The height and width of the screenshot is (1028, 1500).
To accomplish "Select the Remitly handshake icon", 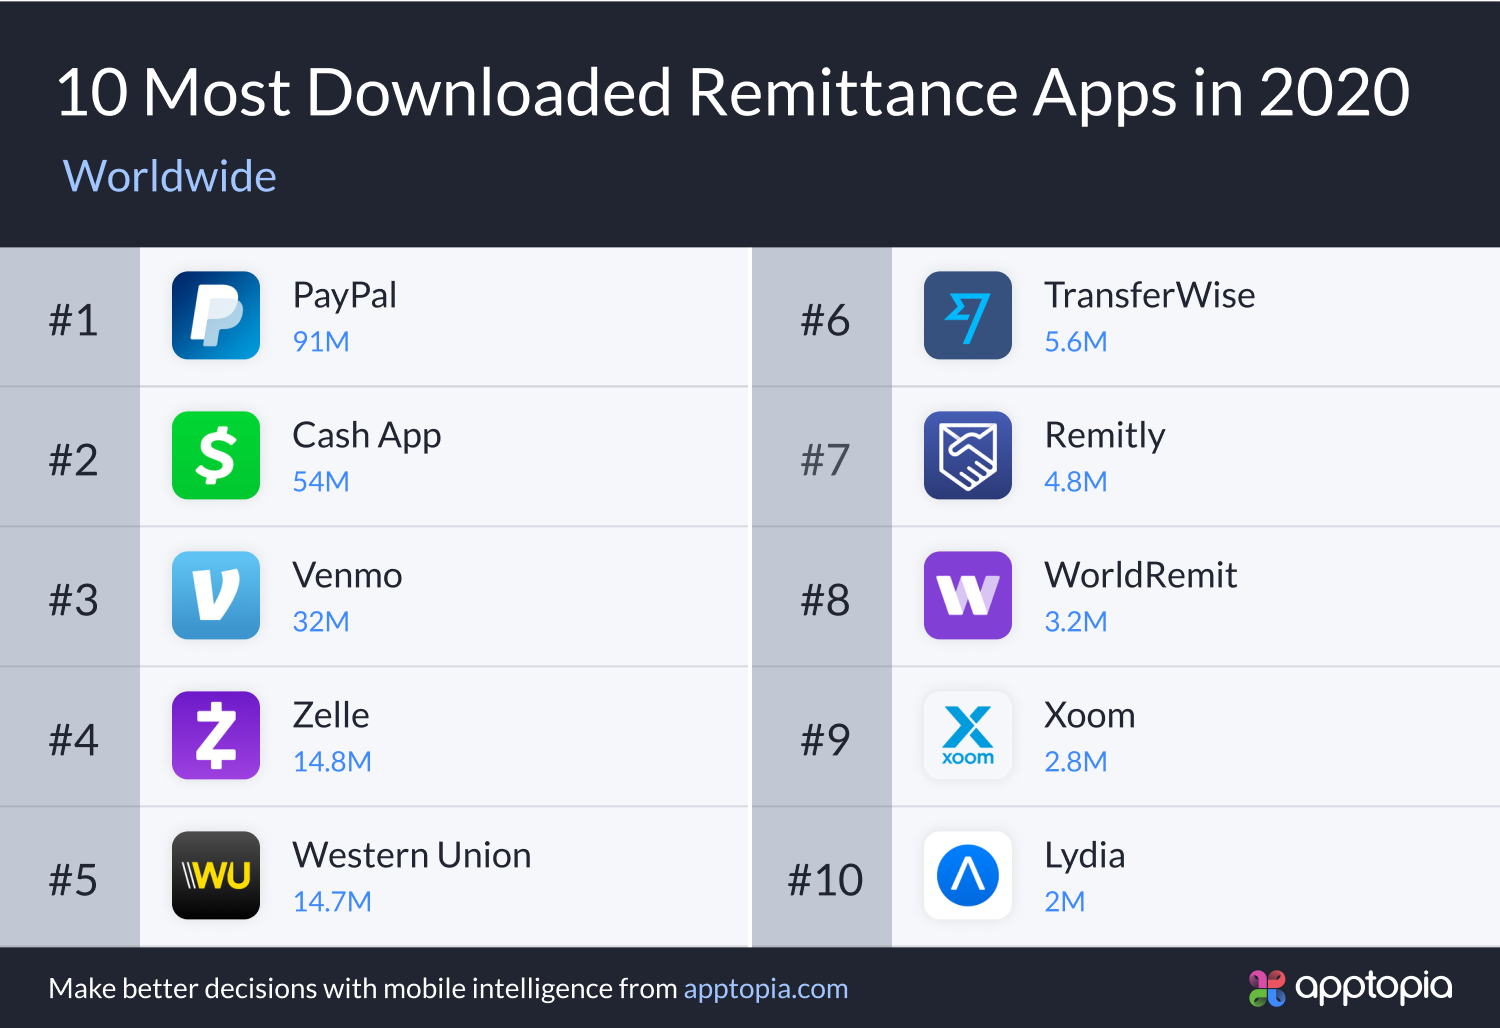I will point(968,455).
